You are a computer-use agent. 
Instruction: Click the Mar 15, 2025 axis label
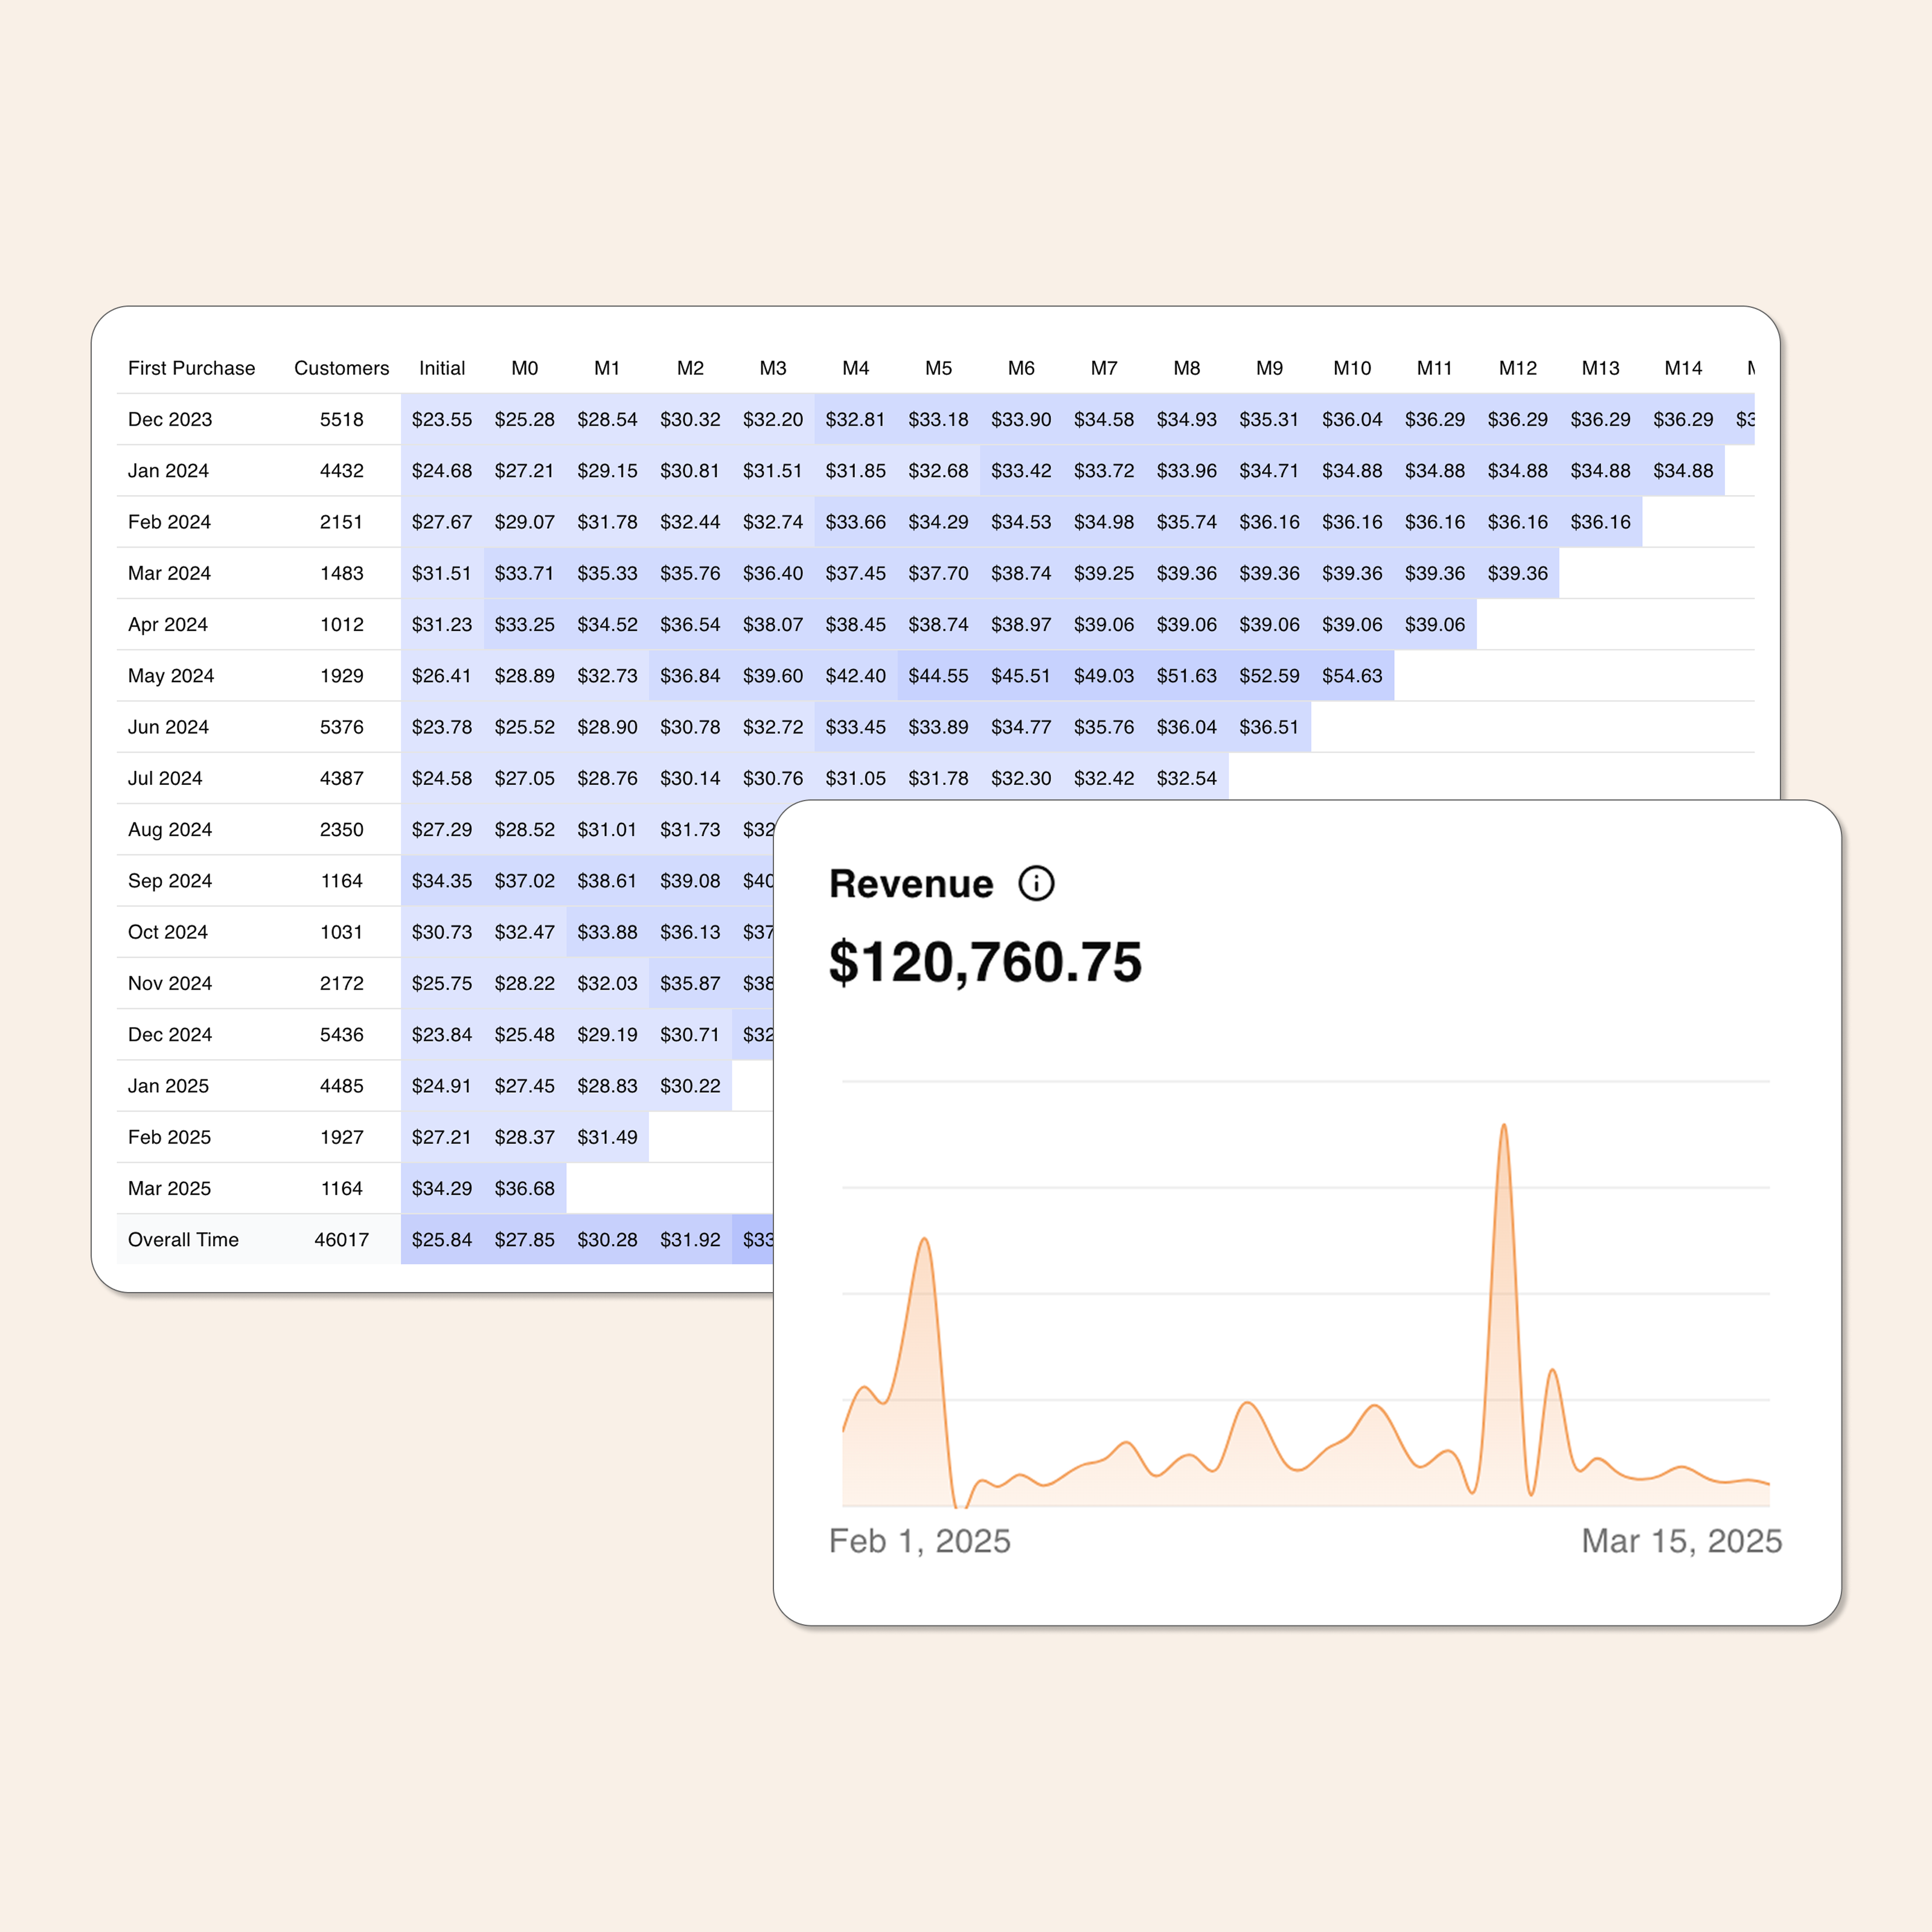(x=1681, y=1541)
